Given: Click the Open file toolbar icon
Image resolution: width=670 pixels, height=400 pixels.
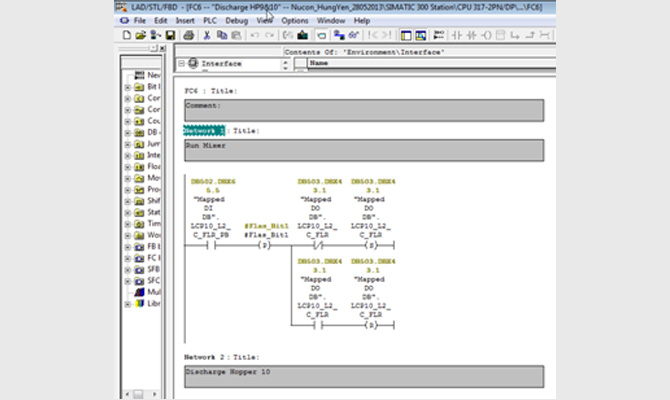Looking at the screenshot, I should tap(141, 35).
